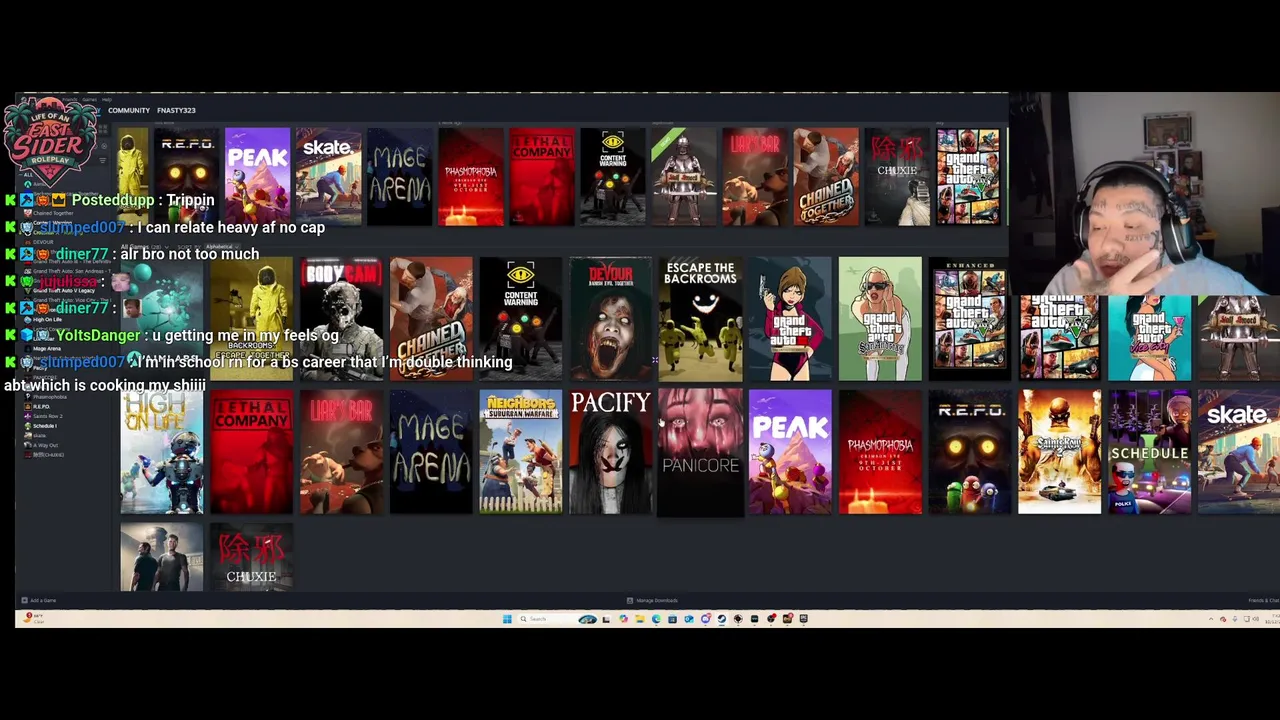Open the taskbar weather widget
1280x720 pixels.
tap(34, 618)
